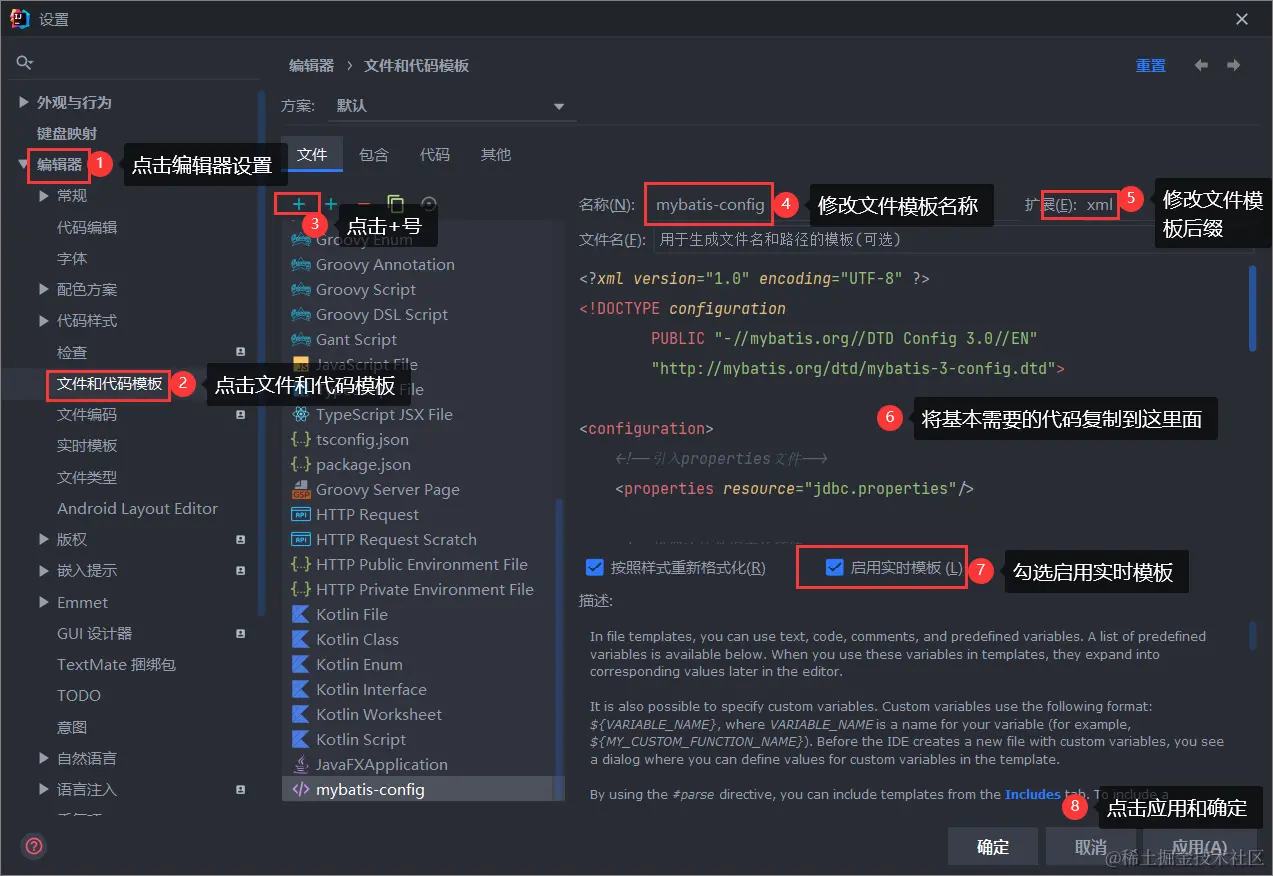Click the forward navigation arrow
The height and width of the screenshot is (876, 1273).
point(1234,65)
